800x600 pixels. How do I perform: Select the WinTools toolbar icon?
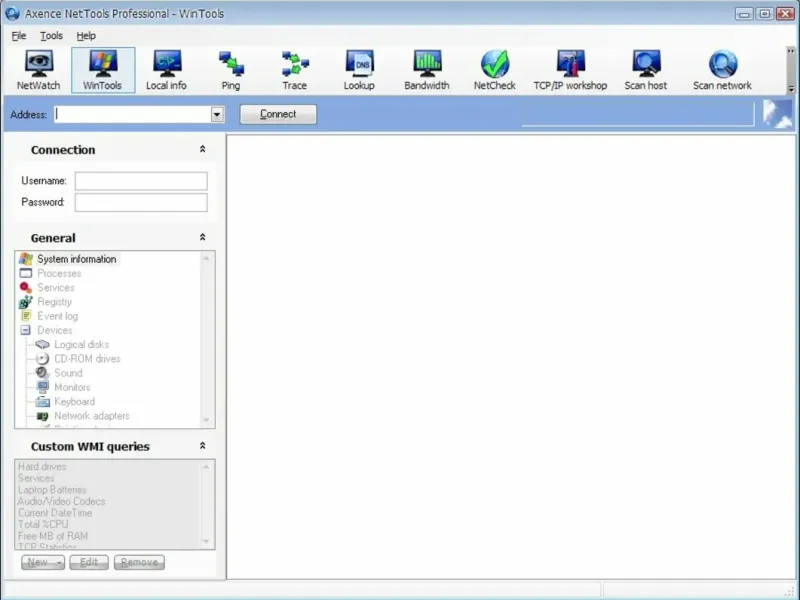[103, 70]
